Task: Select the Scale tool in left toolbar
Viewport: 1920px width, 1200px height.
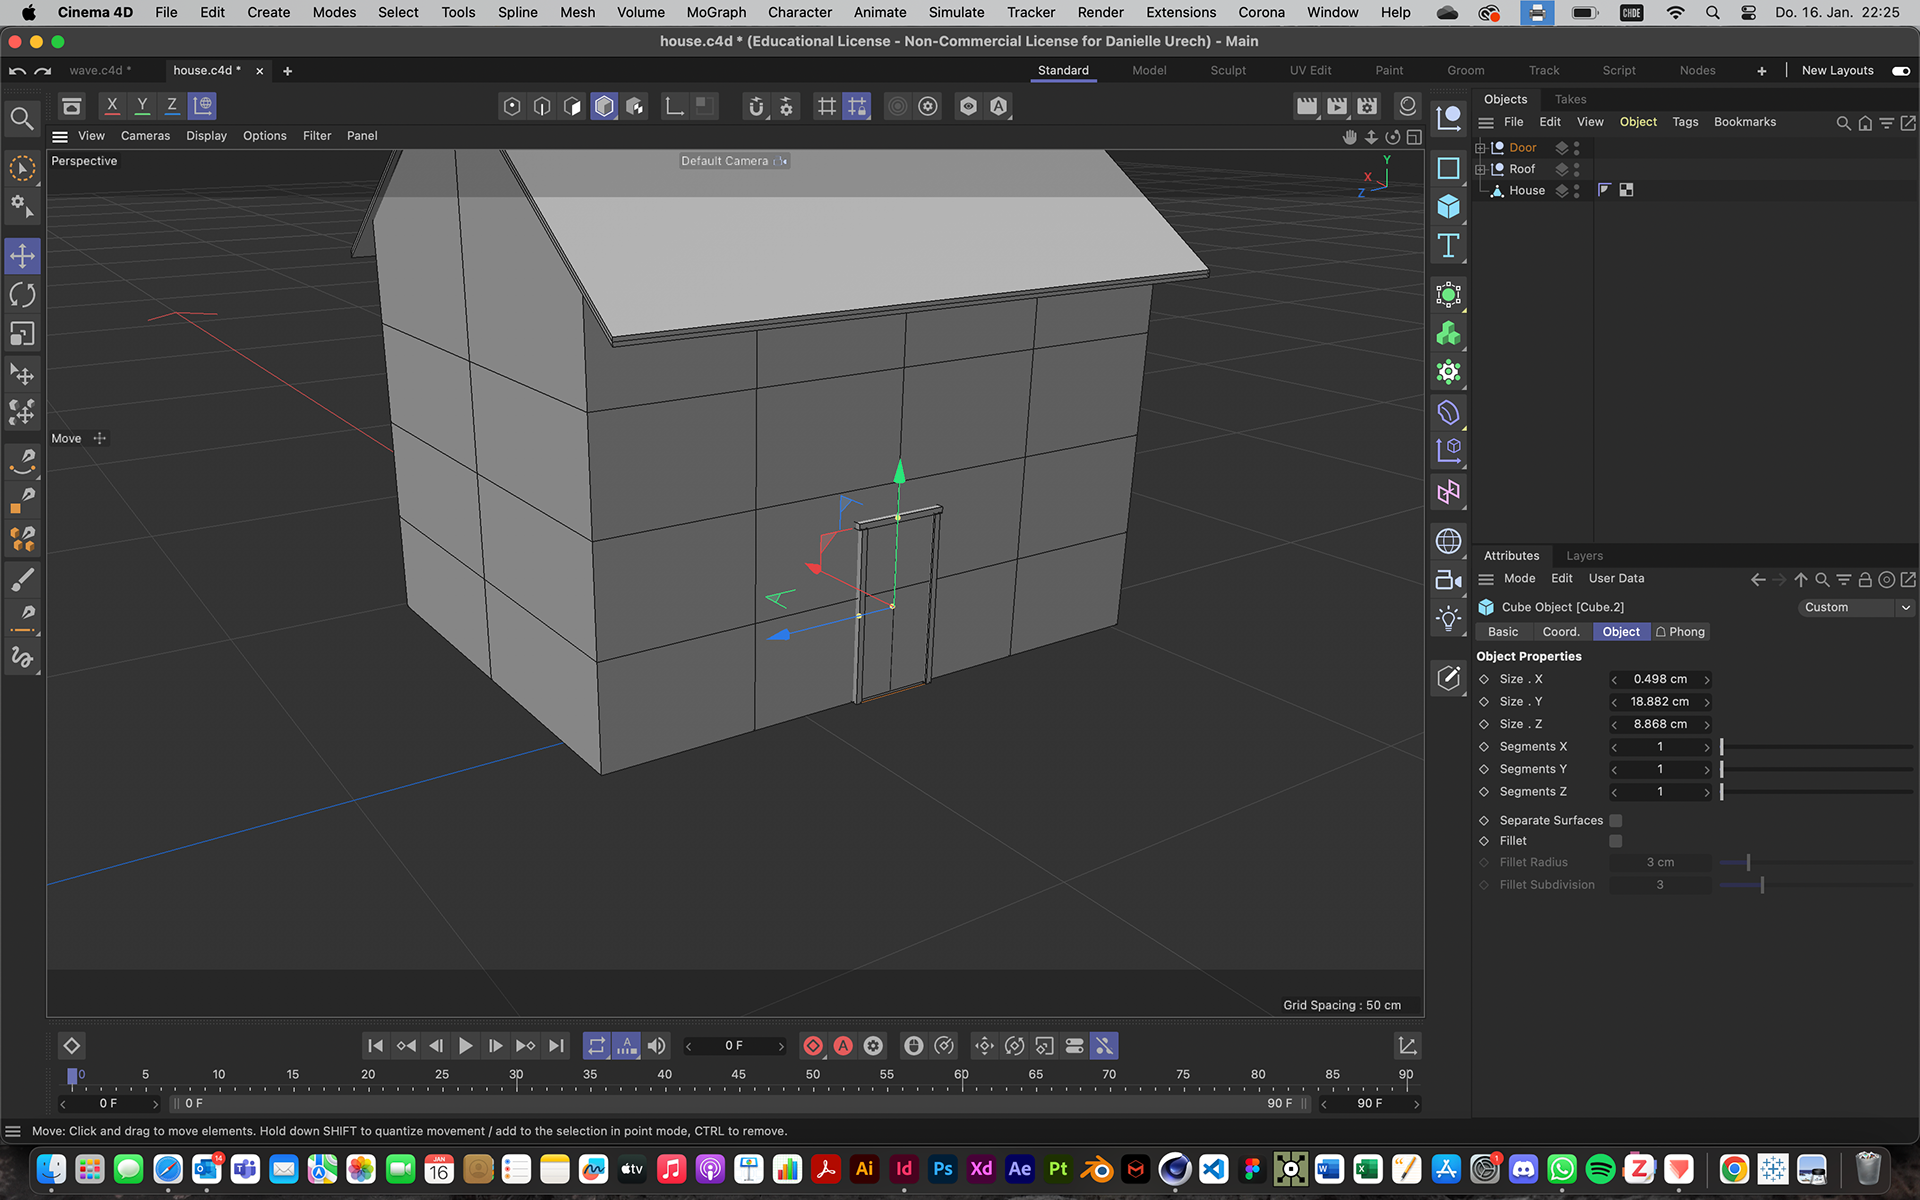Action: coord(22,334)
